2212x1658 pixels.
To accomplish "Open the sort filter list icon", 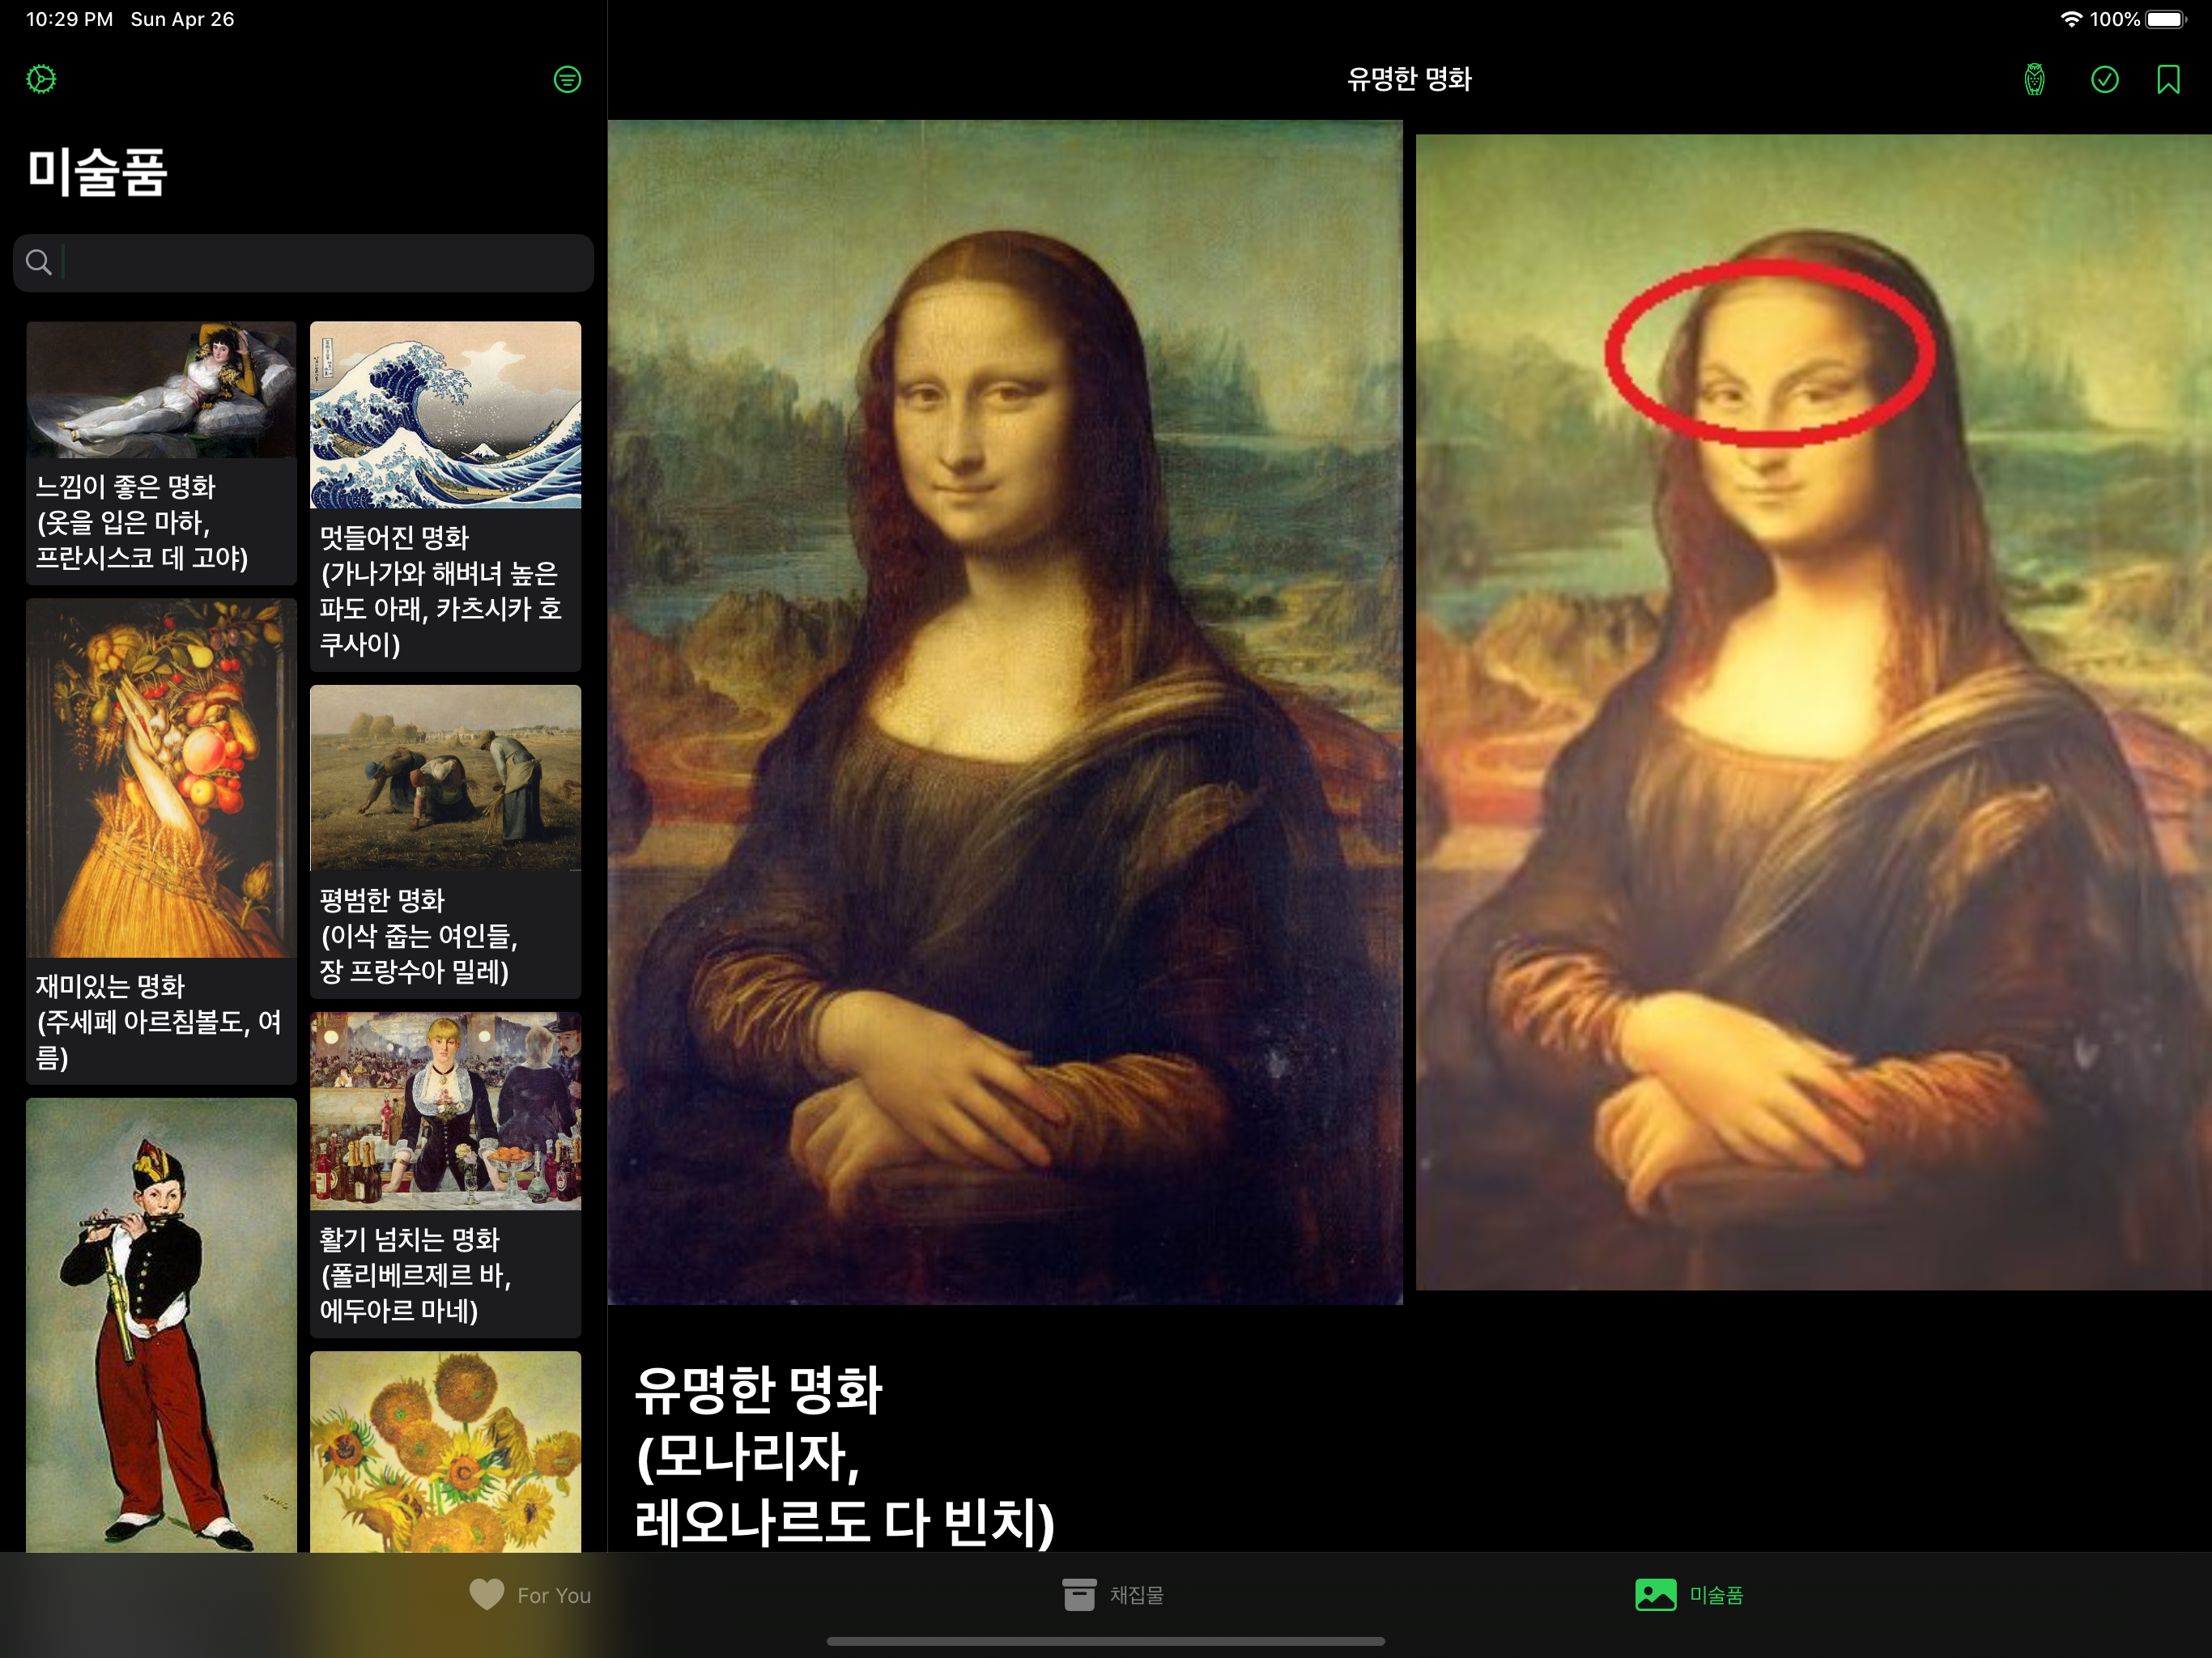I will pos(567,79).
